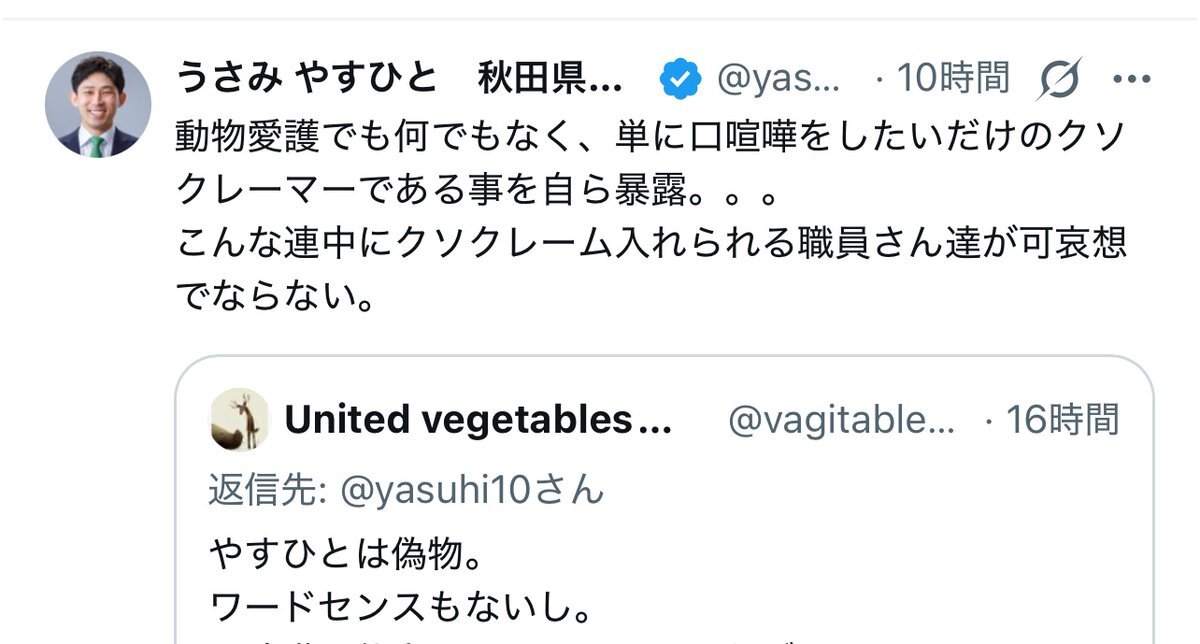
Task: Click 秋田県 in the author's display name
Action: click(x=548, y=78)
